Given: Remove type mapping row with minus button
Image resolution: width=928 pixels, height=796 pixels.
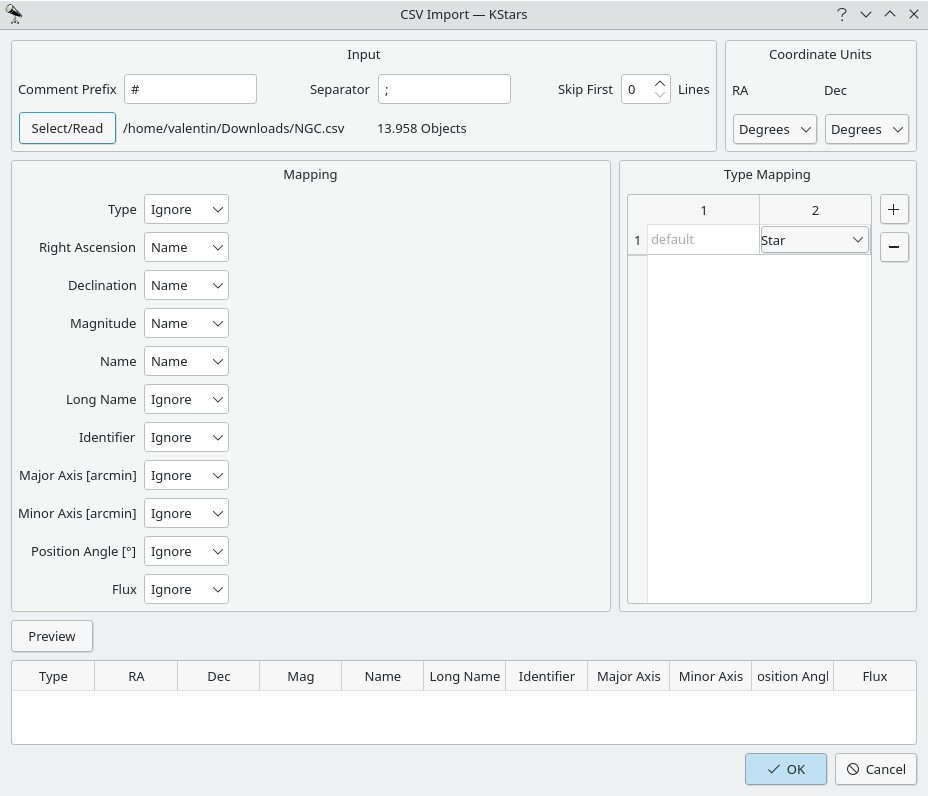Looking at the screenshot, I should pyautogui.click(x=894, y=247).
